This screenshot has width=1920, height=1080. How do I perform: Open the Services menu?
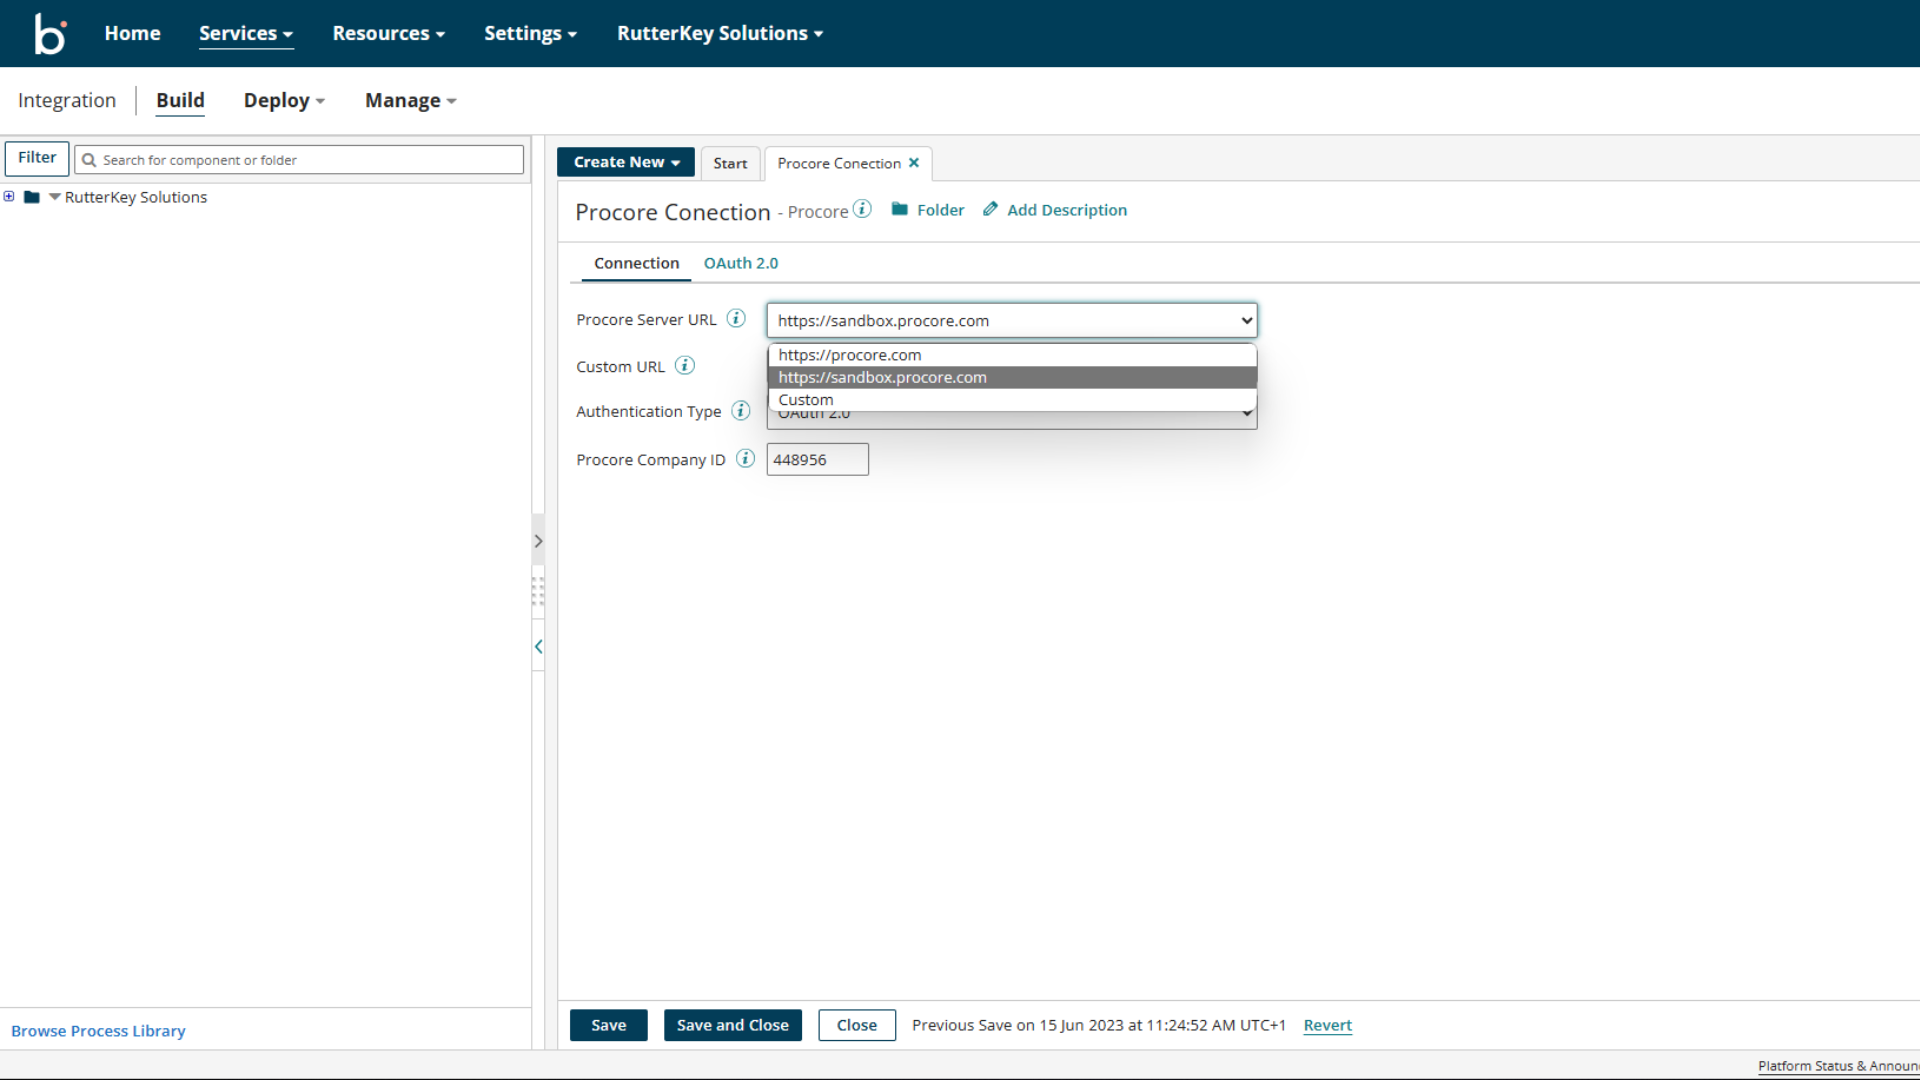pyautogui.click(x=246, y=33)
